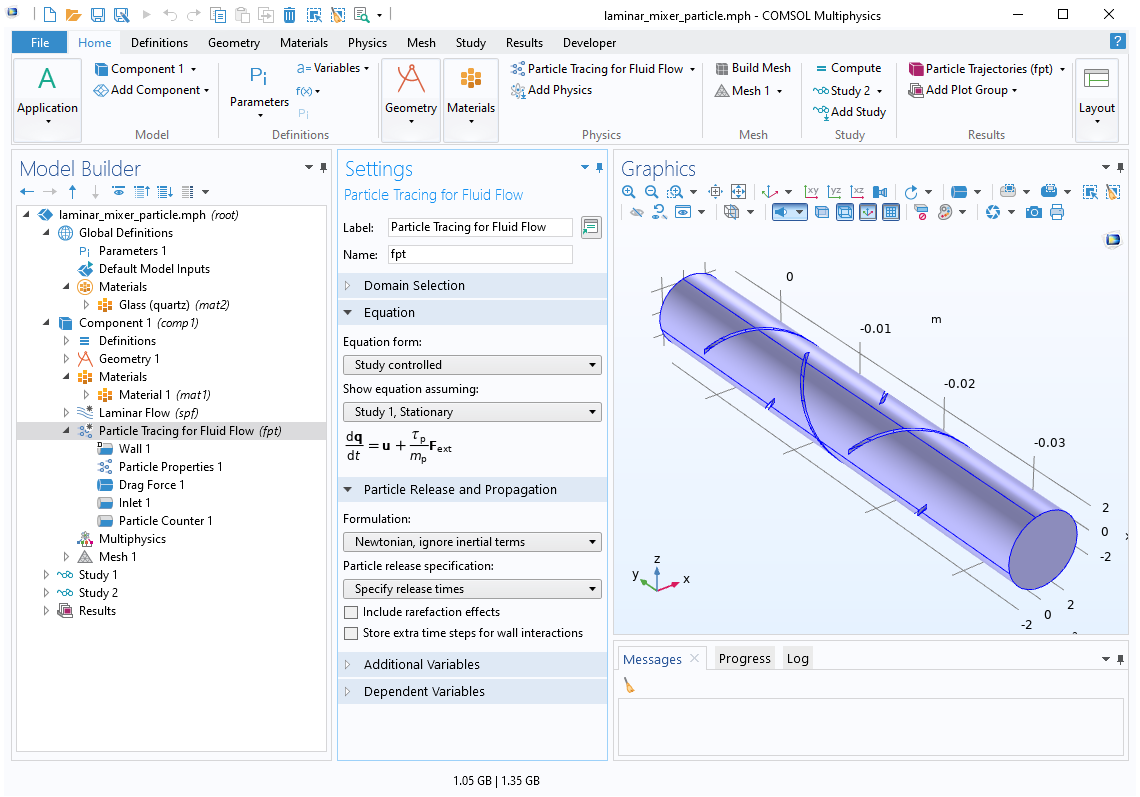Switch to the XY view
1140x797 pixels.
click(812, 191)
